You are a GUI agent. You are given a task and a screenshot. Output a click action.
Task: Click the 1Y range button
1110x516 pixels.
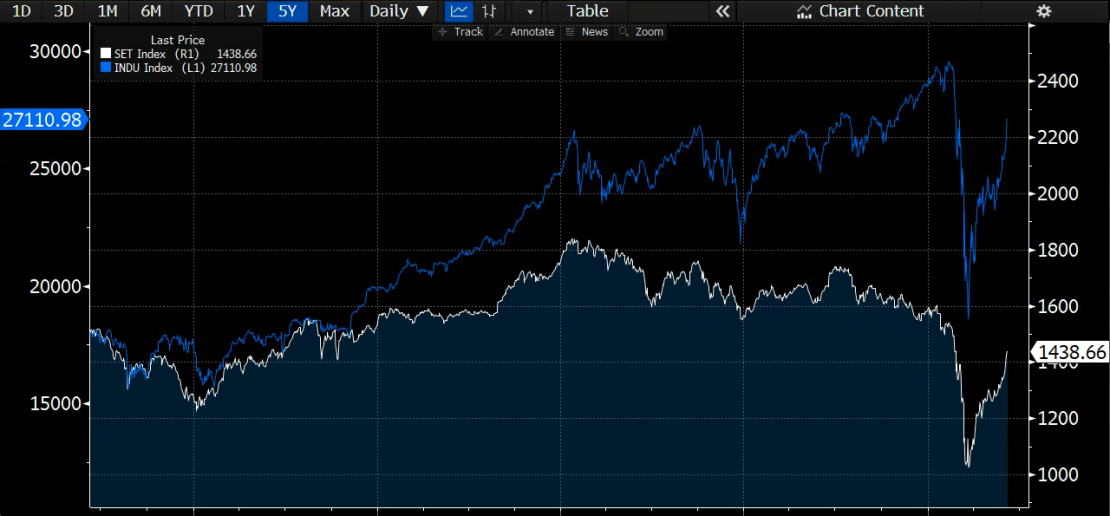coord(244,11)
